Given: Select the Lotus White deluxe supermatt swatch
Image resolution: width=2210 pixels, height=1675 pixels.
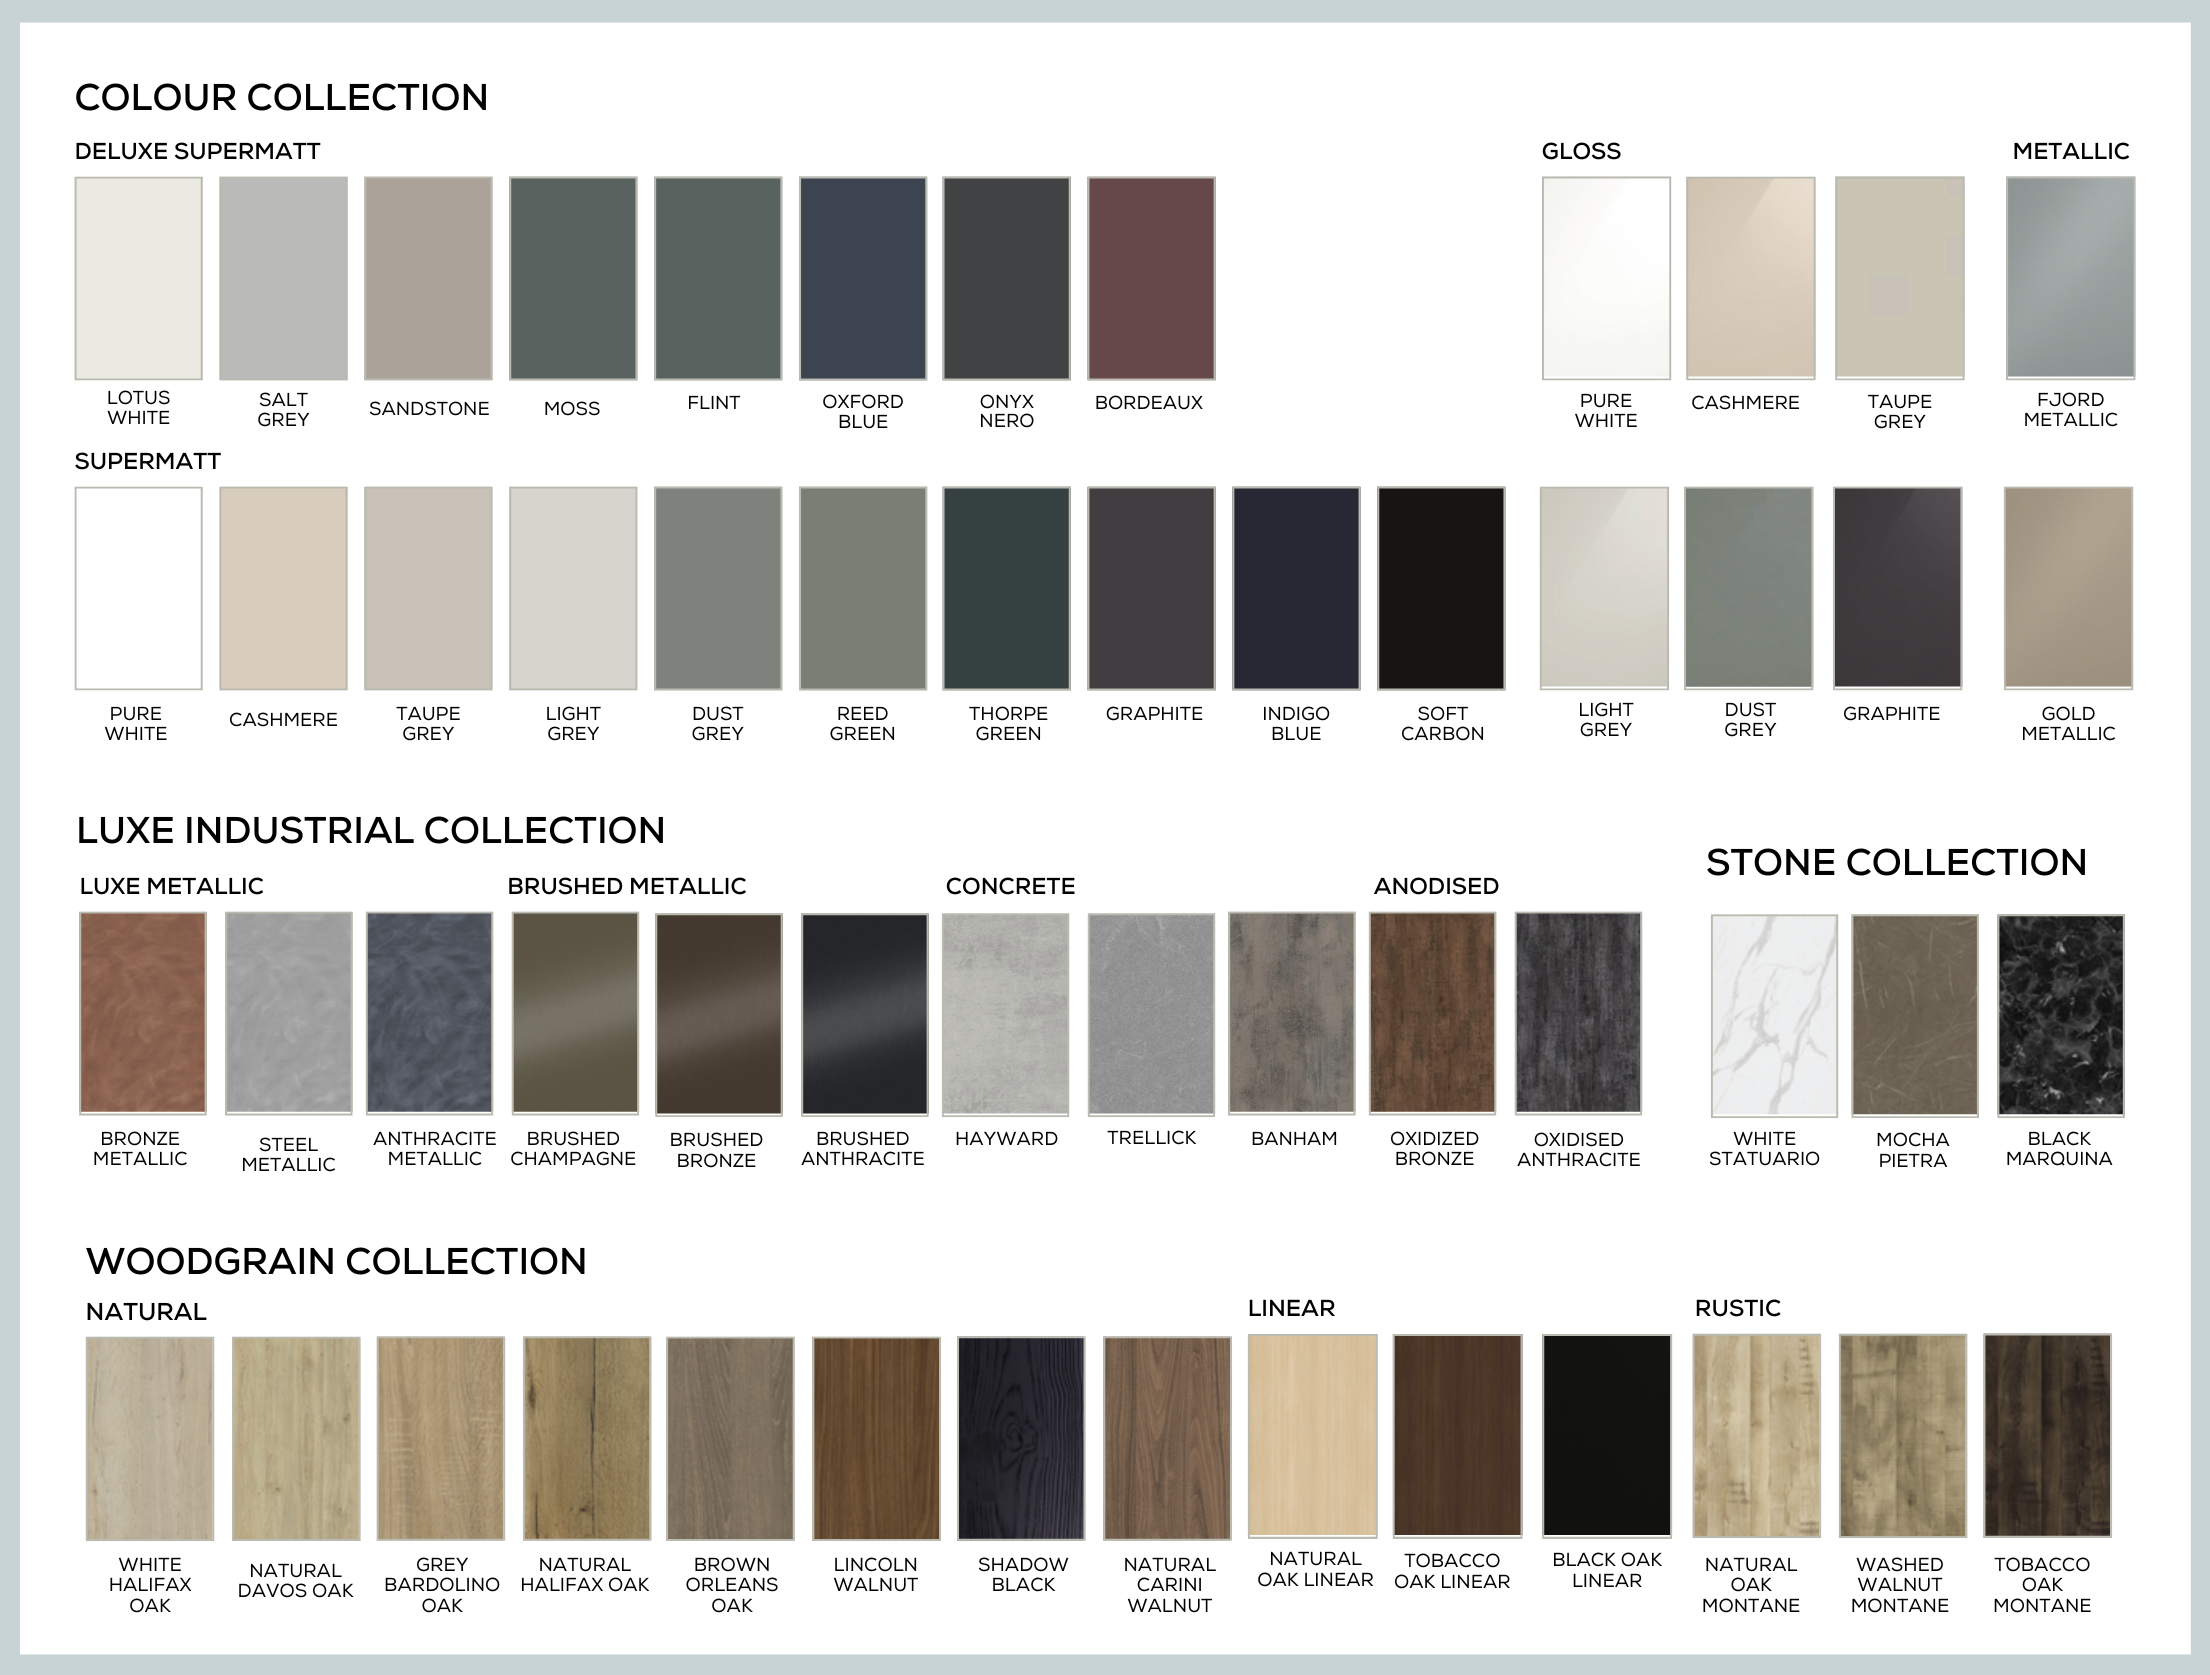Looking at the screenshot, I should [138, 278].
